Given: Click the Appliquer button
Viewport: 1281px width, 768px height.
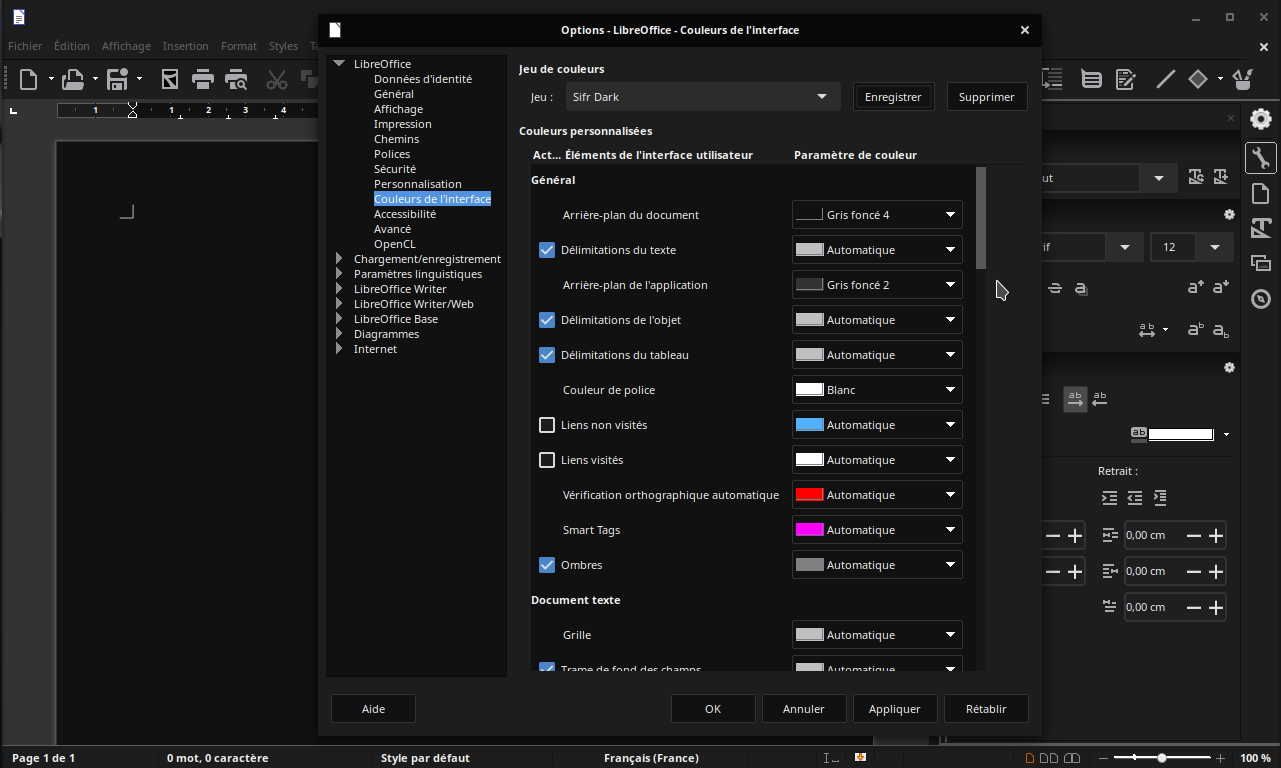Looking at the screenshot, I should [895, 709].
